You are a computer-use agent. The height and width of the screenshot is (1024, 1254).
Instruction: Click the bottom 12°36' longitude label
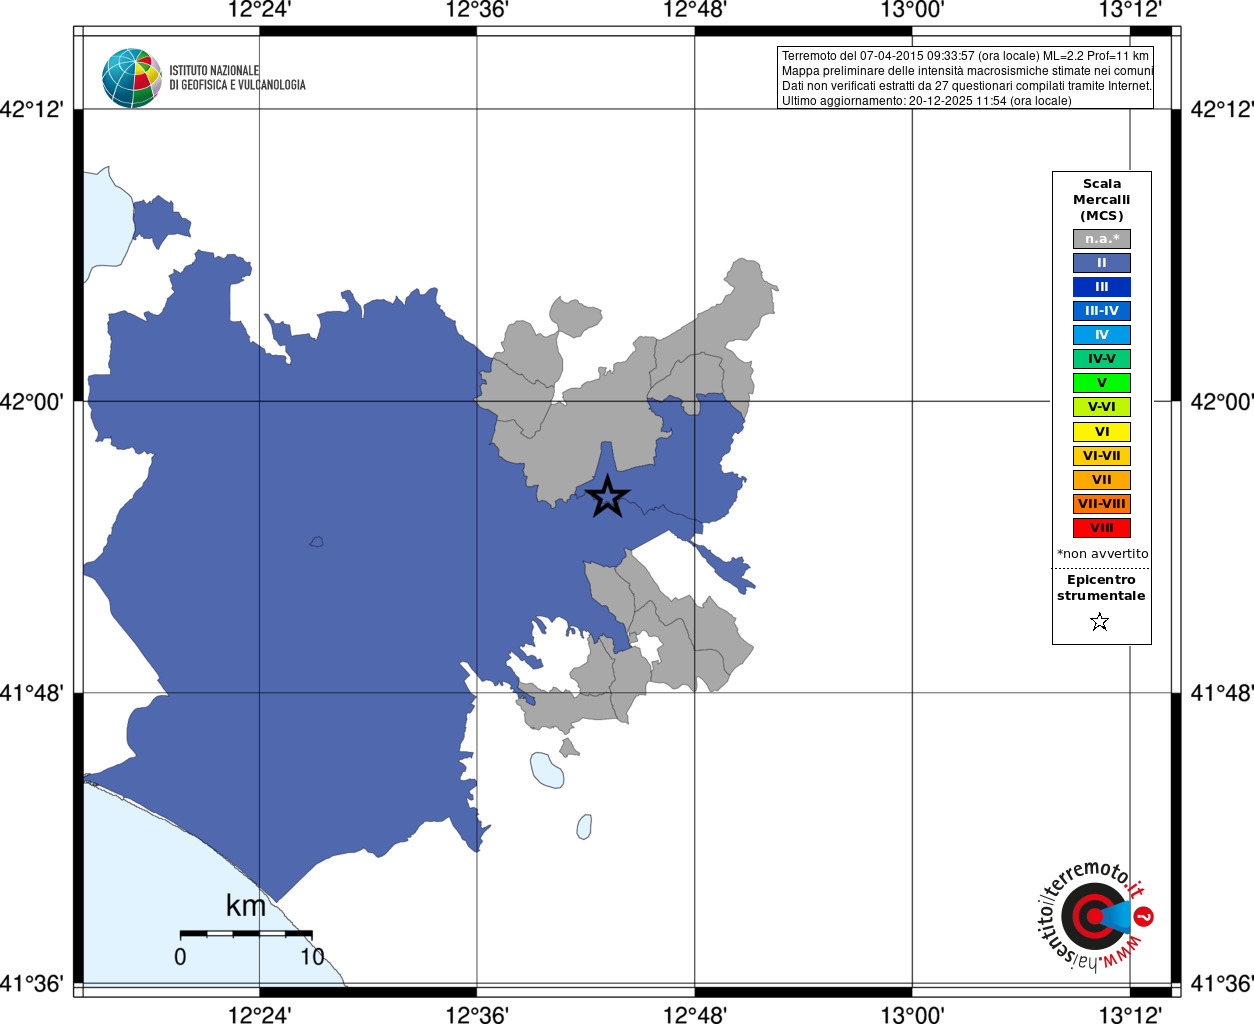coord(477,1015)
